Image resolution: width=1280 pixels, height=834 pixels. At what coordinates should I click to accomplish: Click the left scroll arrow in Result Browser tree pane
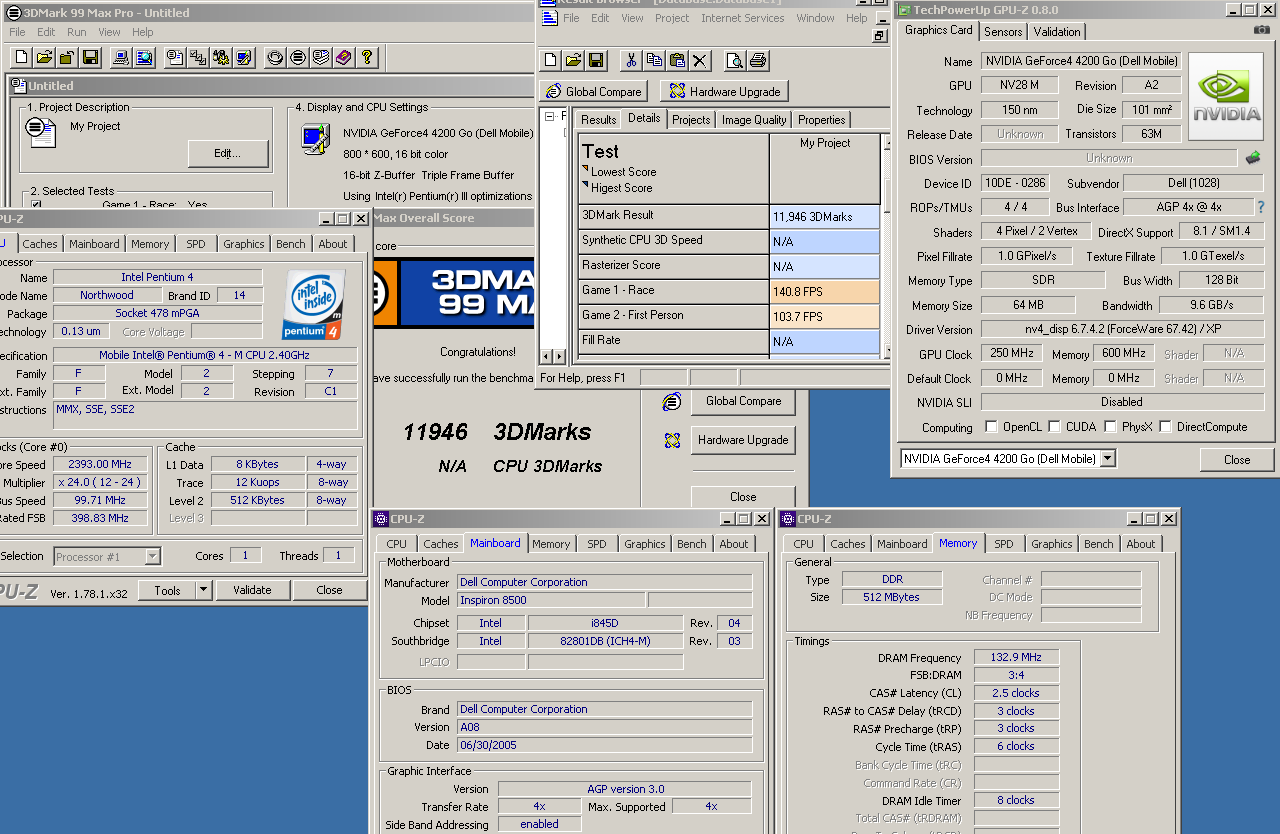(546, 356)
